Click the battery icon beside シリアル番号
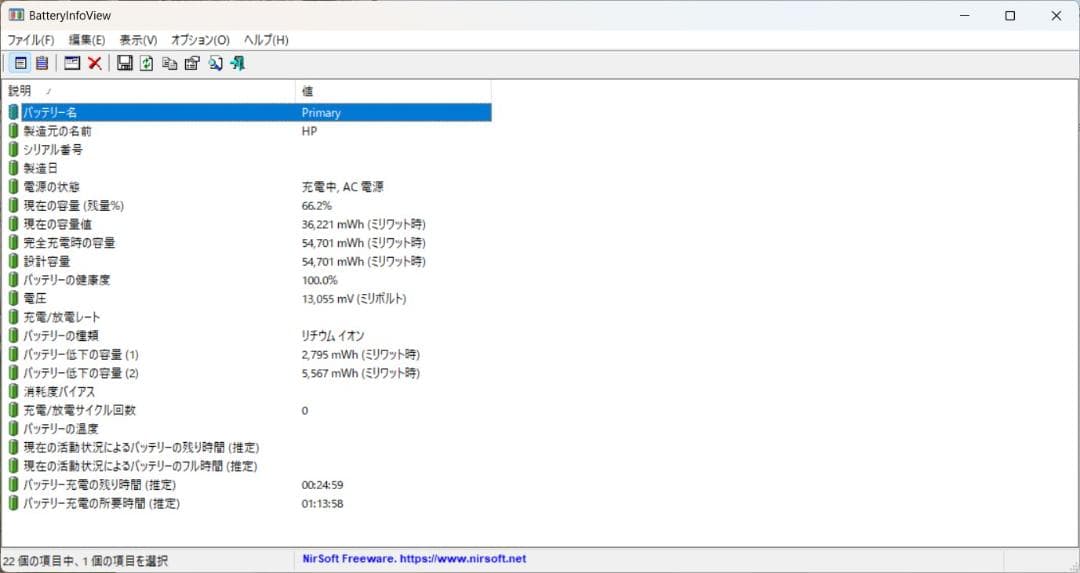 [13, 149]
